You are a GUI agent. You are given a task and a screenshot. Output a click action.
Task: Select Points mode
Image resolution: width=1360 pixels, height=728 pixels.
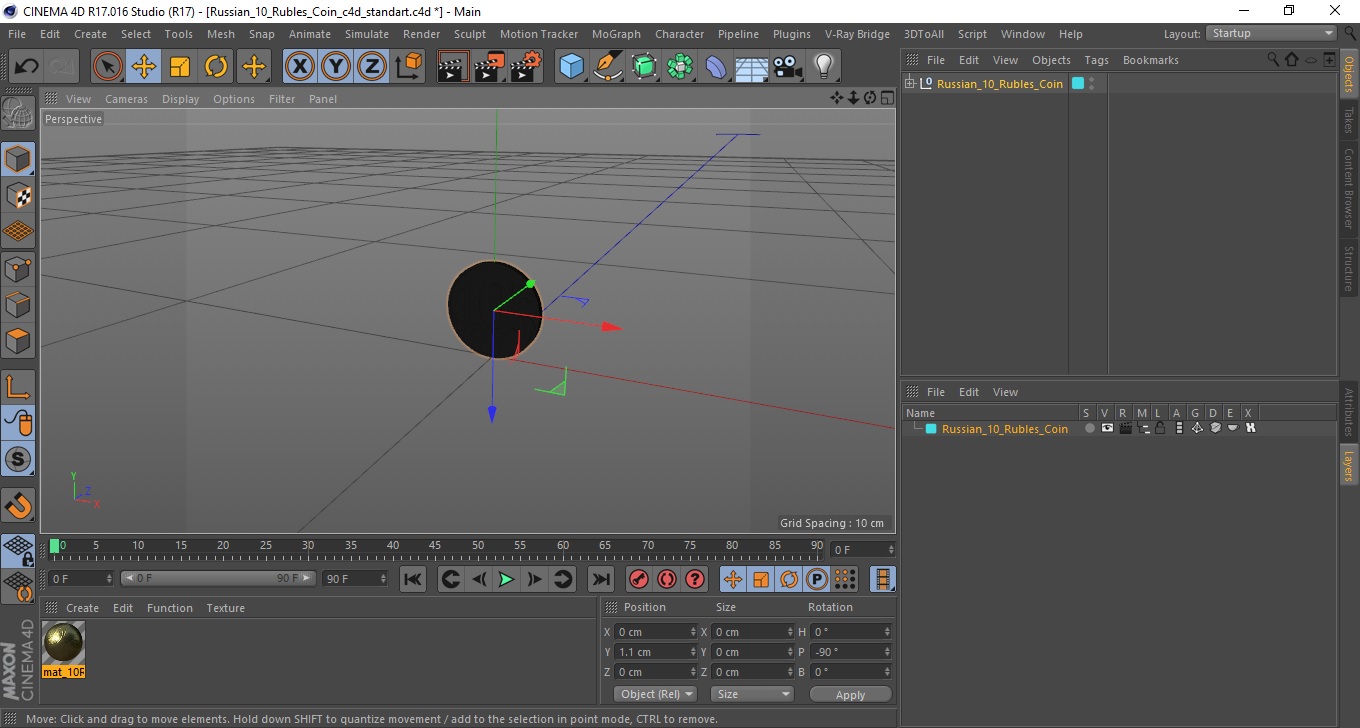point(18,268)
